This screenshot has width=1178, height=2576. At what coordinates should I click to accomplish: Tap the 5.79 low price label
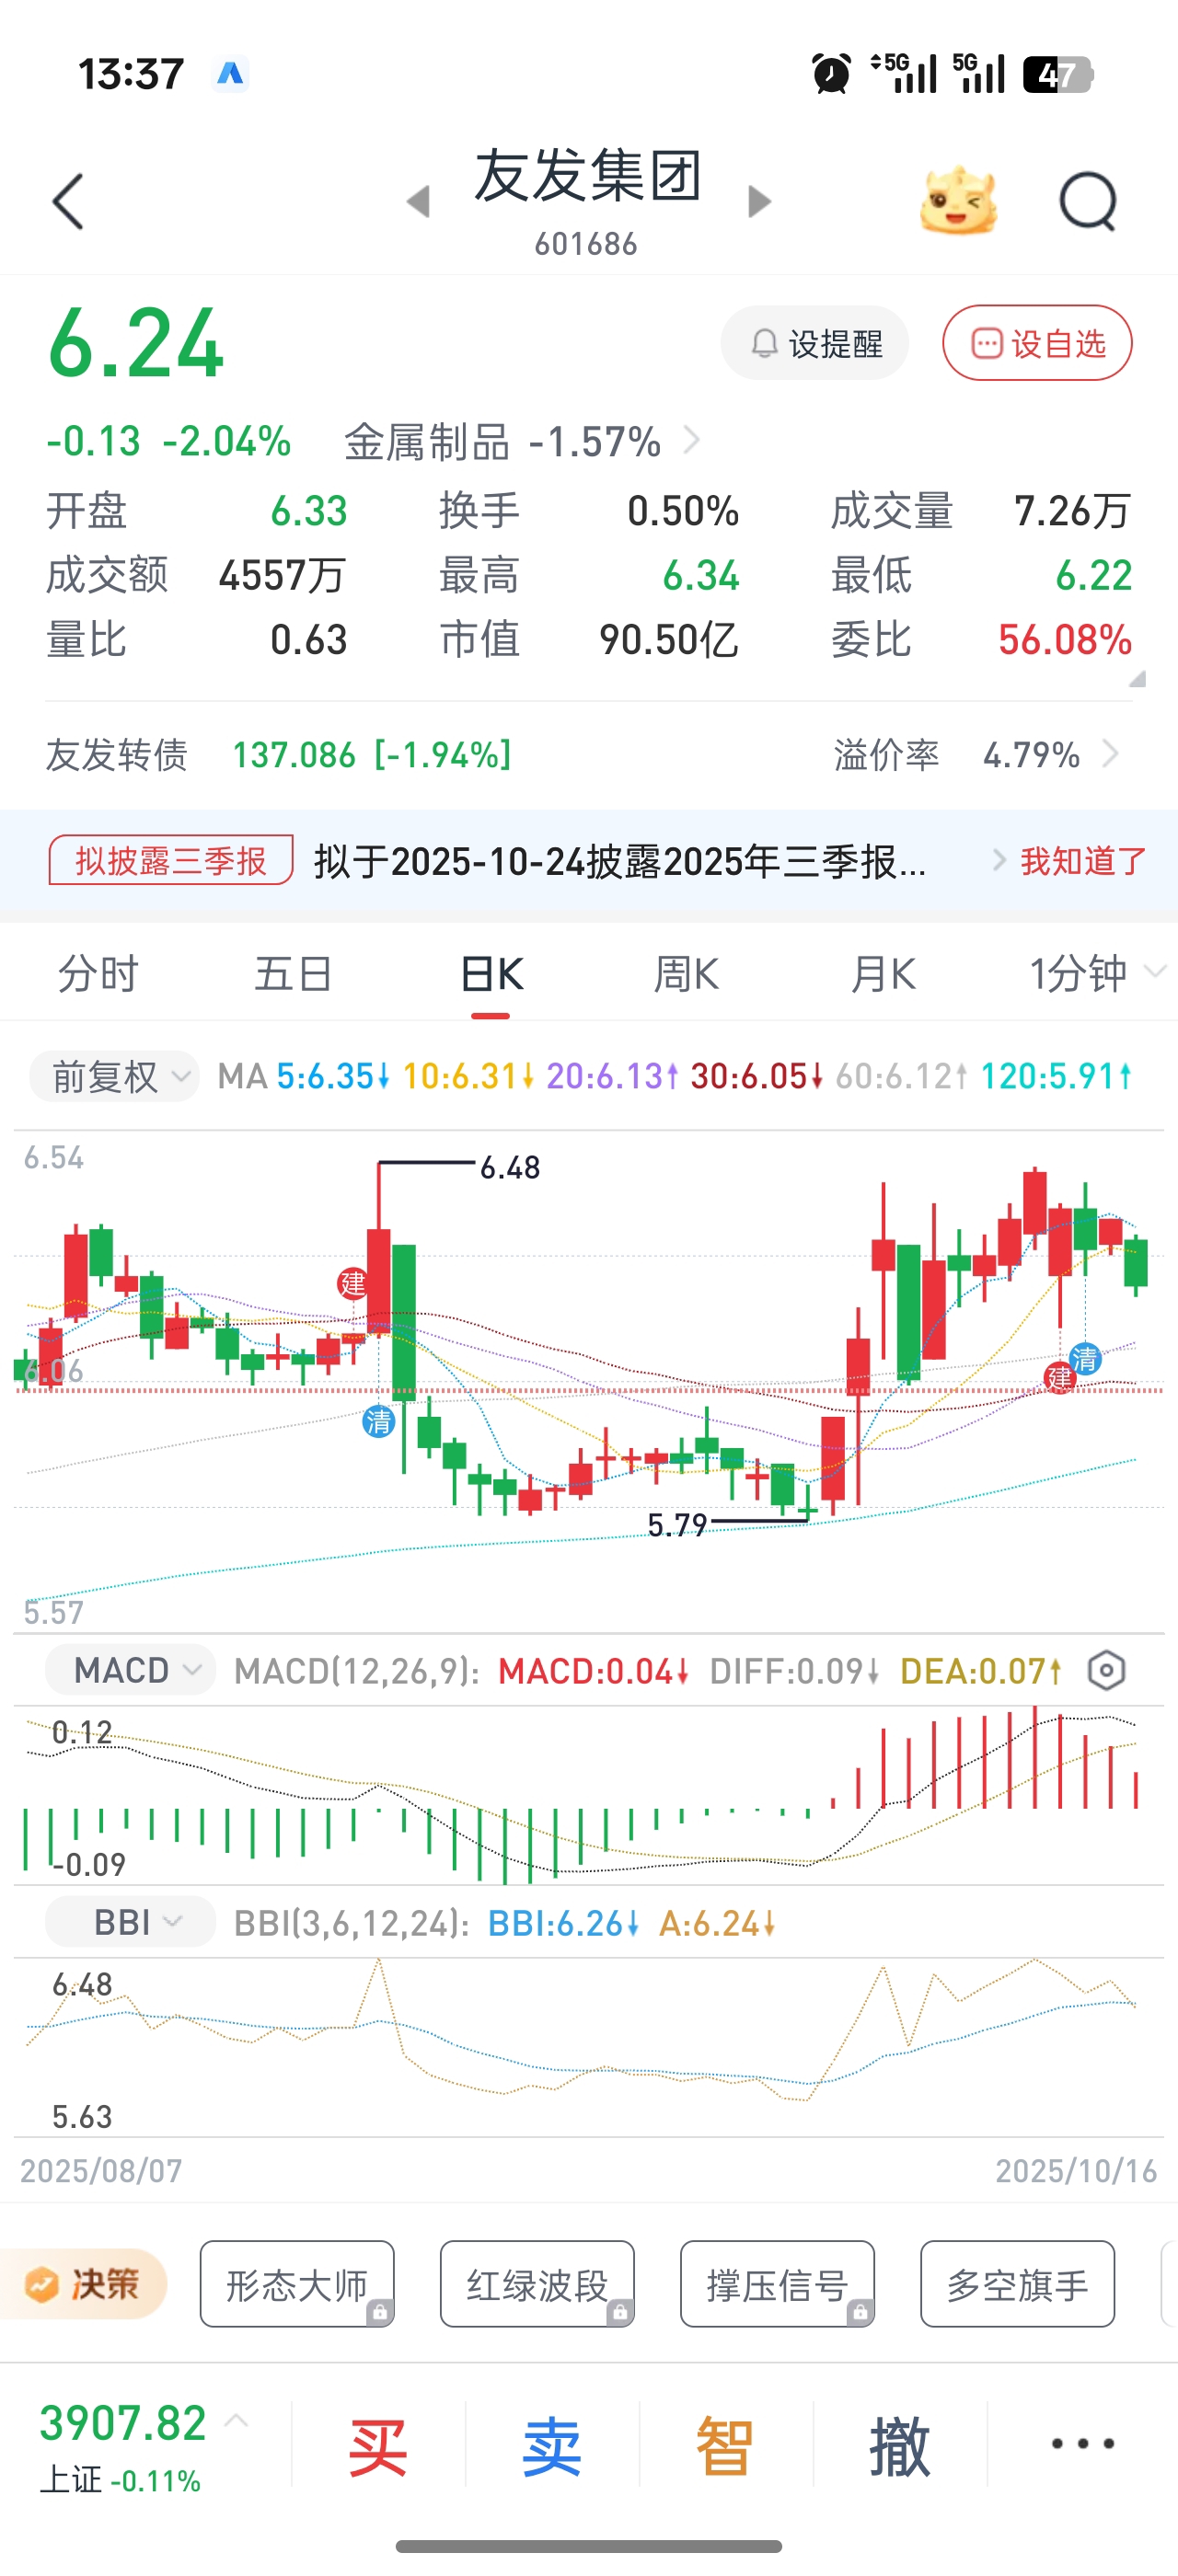pyautogui.click(x=677, y=1525)
